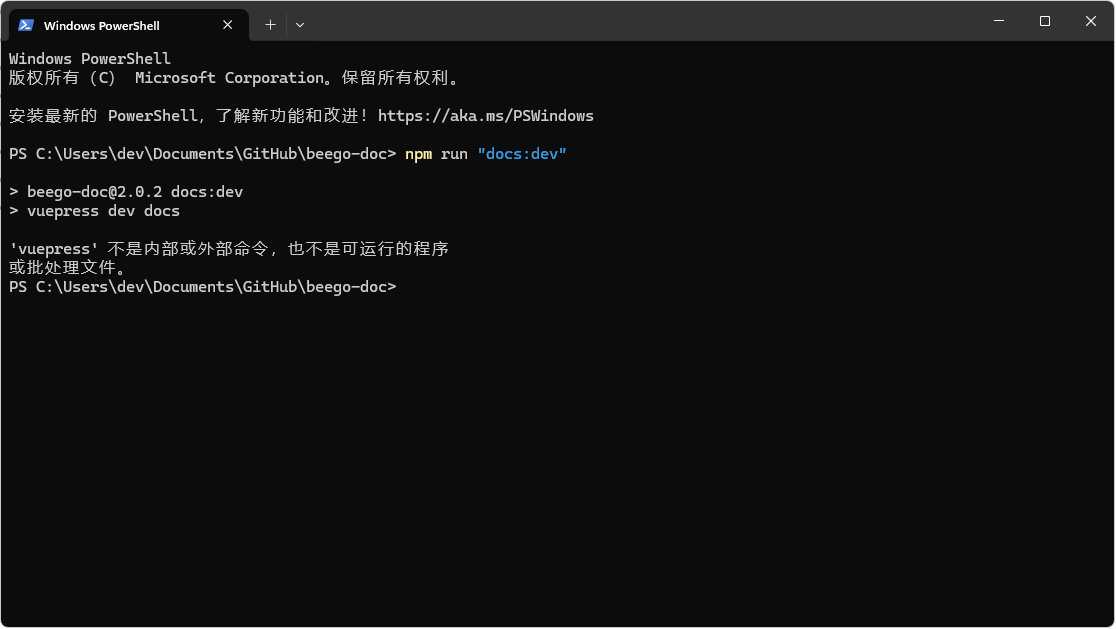1116x629 pixels.
Task: Open a new tab with plus button
Action: pyautogui.click(x=270, y=25)
